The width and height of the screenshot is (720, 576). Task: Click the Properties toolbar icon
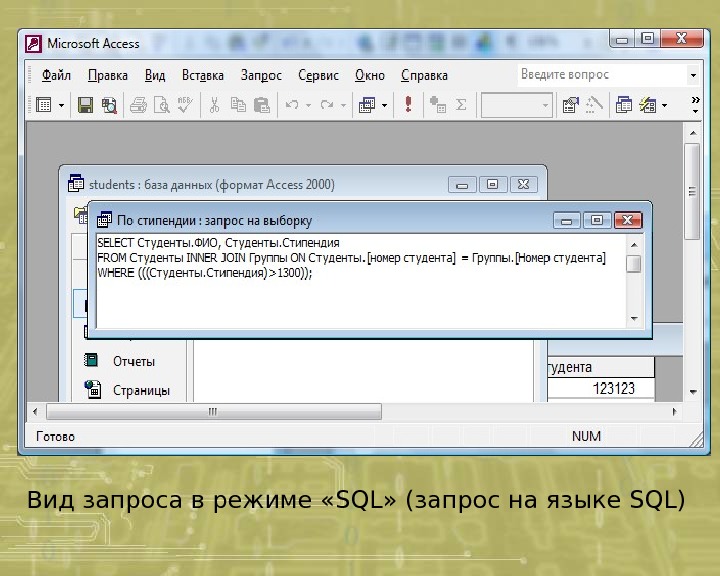click(x=571, y=105)
